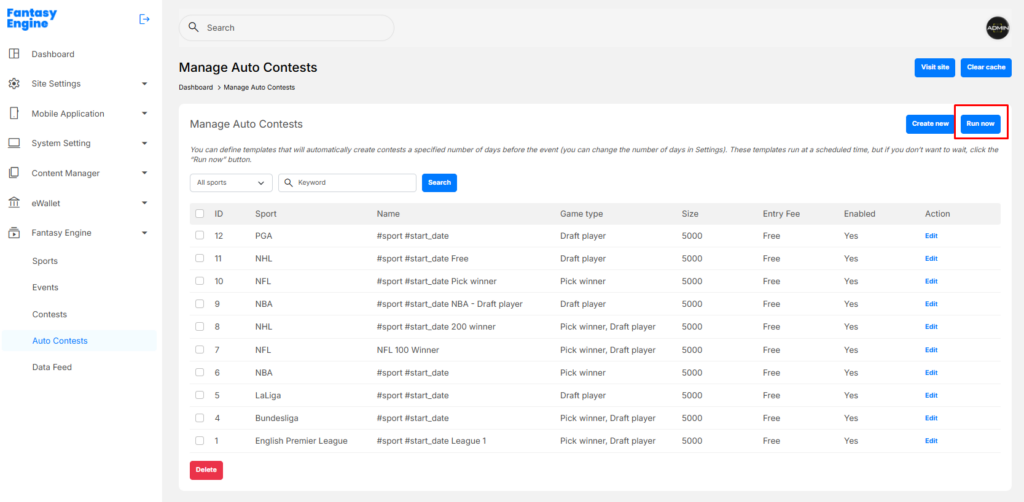Click the System Setting monitor icon

coord(14,143)
